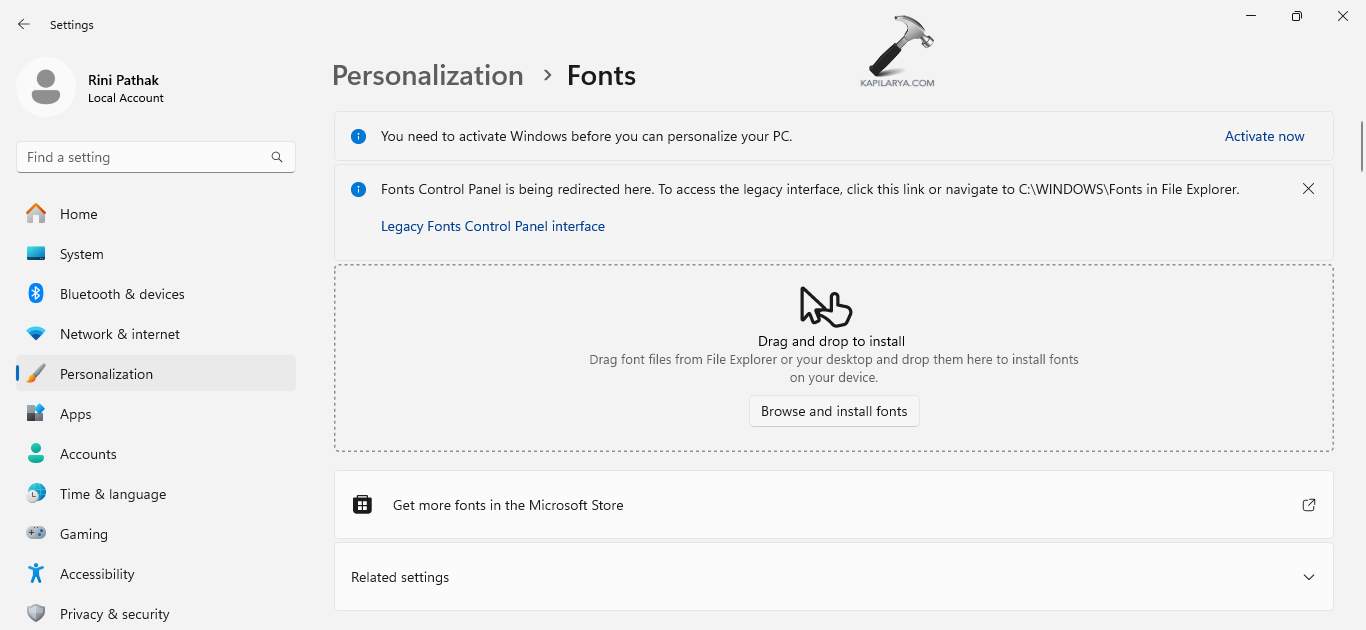Click the Personalization breadcrumb

(x=427, y=75)
